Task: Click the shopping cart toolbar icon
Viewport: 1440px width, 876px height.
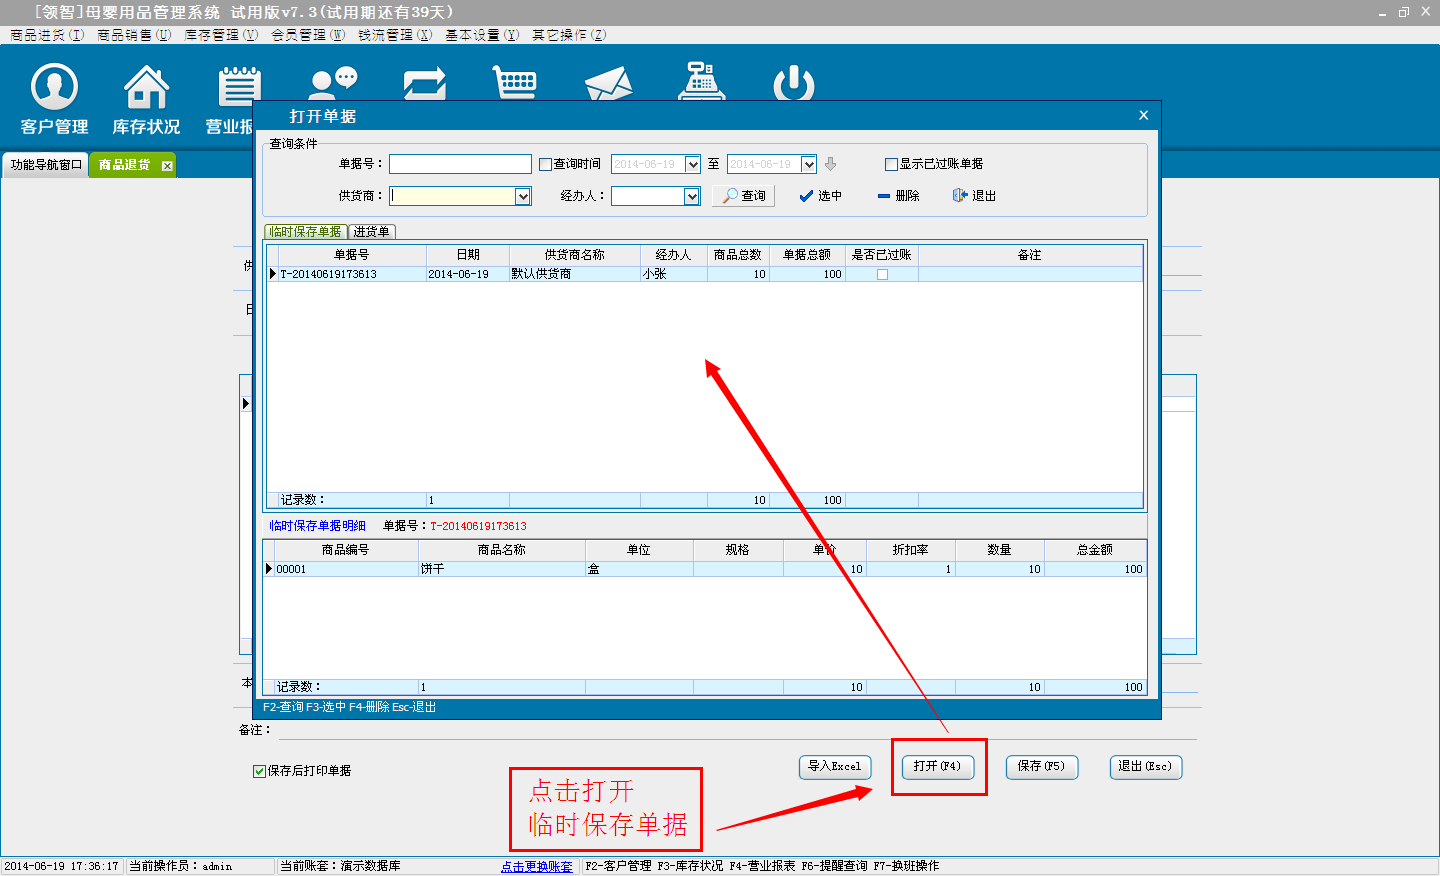Action: coord(515,82)
